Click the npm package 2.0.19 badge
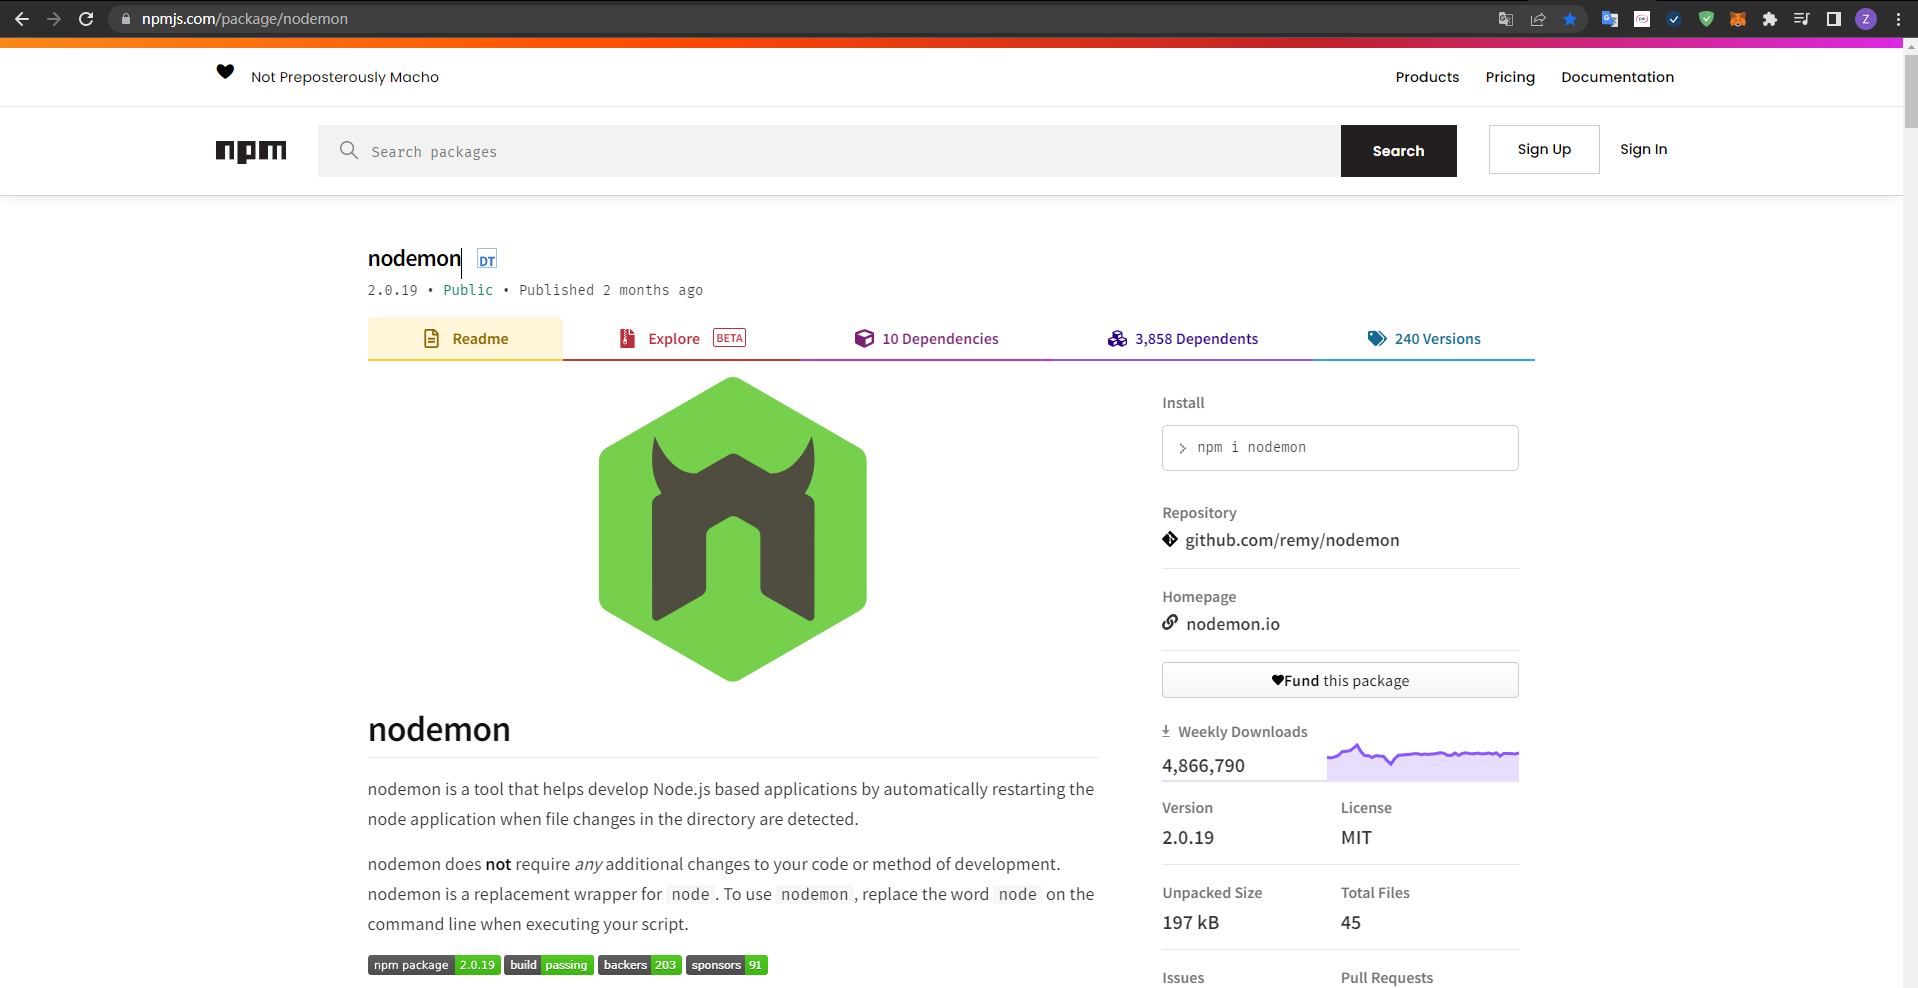1918x988 pixels. click(x=434, y=965)
